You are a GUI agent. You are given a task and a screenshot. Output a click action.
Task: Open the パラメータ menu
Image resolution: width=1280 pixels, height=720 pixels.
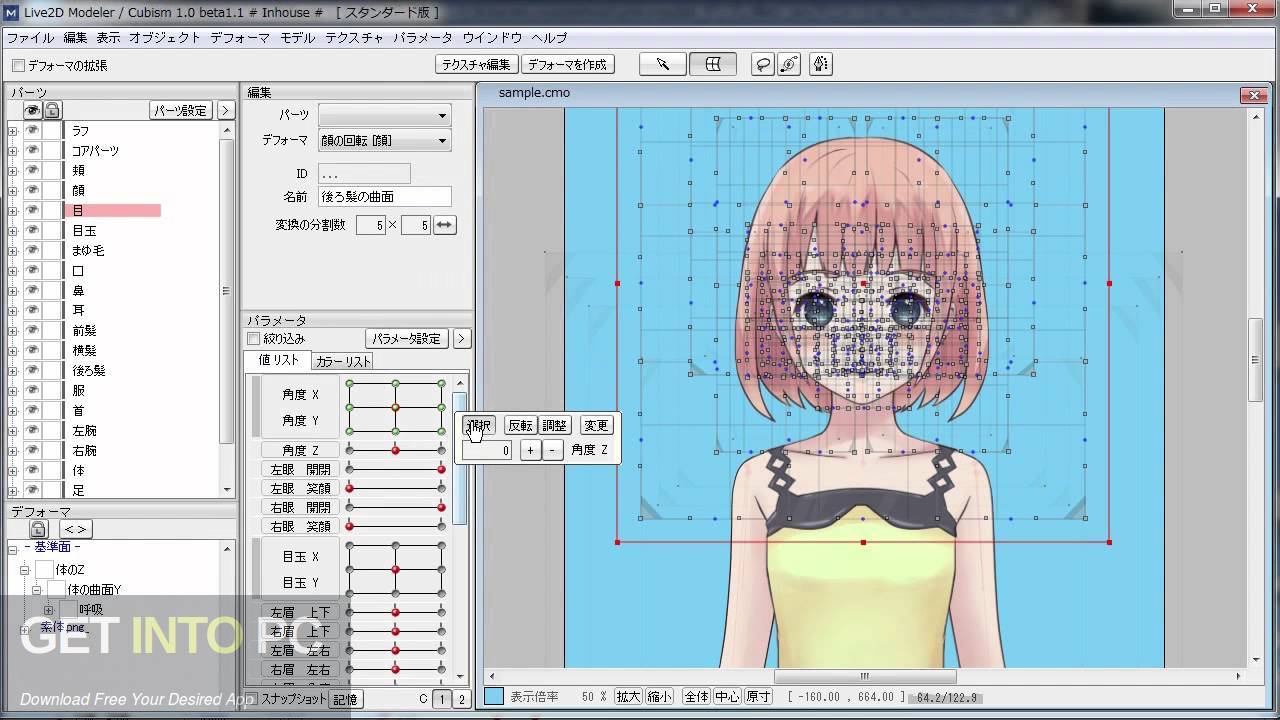tap(422, 38)
